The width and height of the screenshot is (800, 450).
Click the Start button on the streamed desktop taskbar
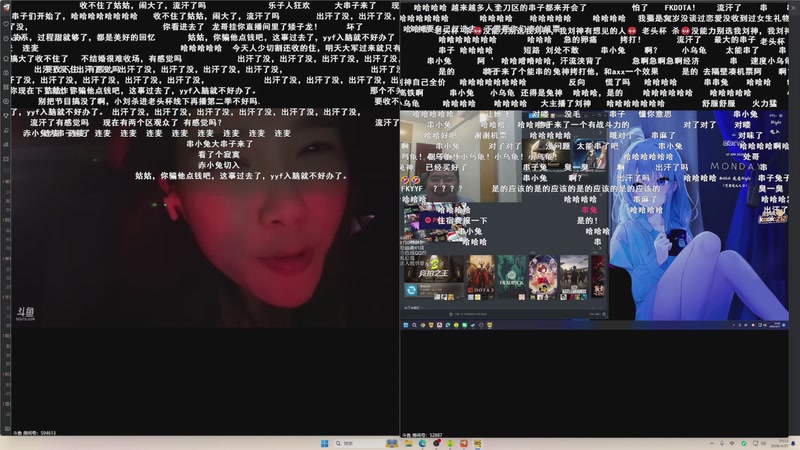coord(406,325)
